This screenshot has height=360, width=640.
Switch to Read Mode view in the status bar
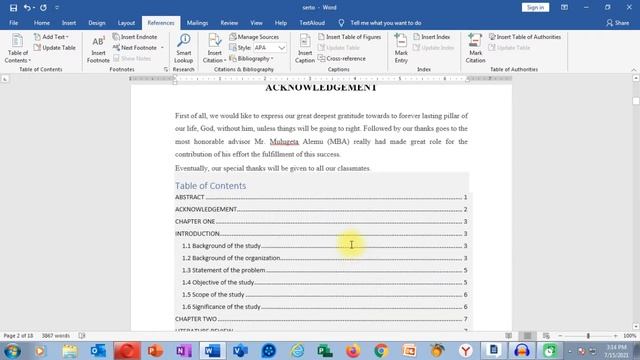click(x=509, y=336)
